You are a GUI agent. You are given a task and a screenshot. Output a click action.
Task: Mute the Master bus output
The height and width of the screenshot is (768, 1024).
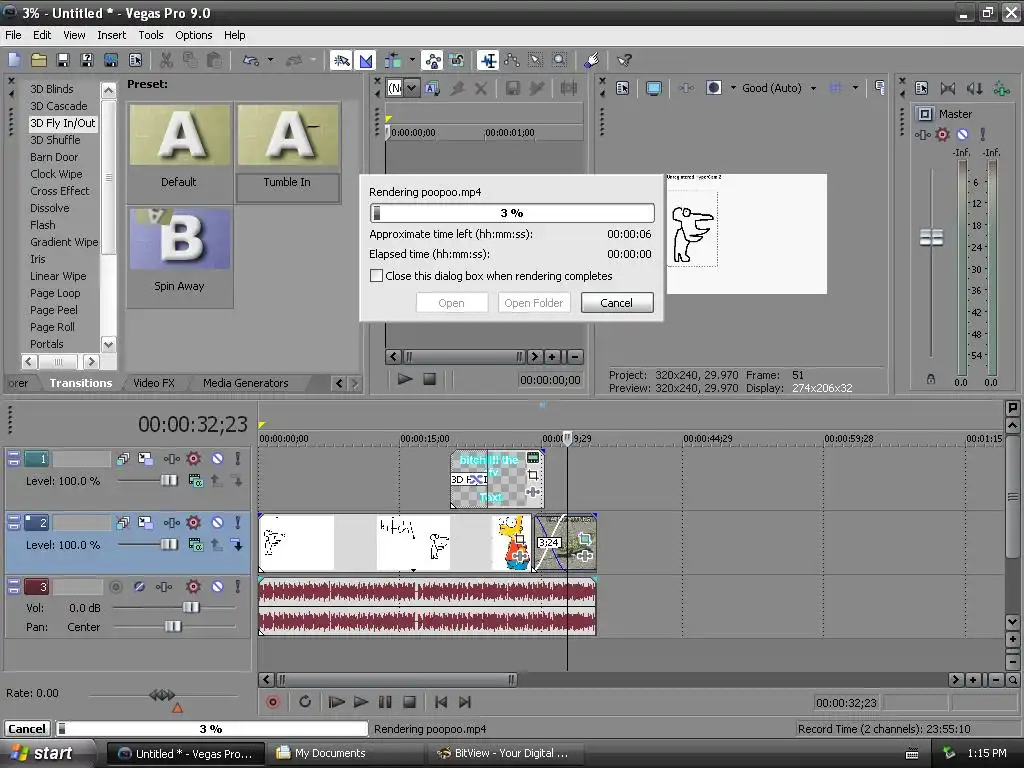pyautogui.click(x=963, y=135)
